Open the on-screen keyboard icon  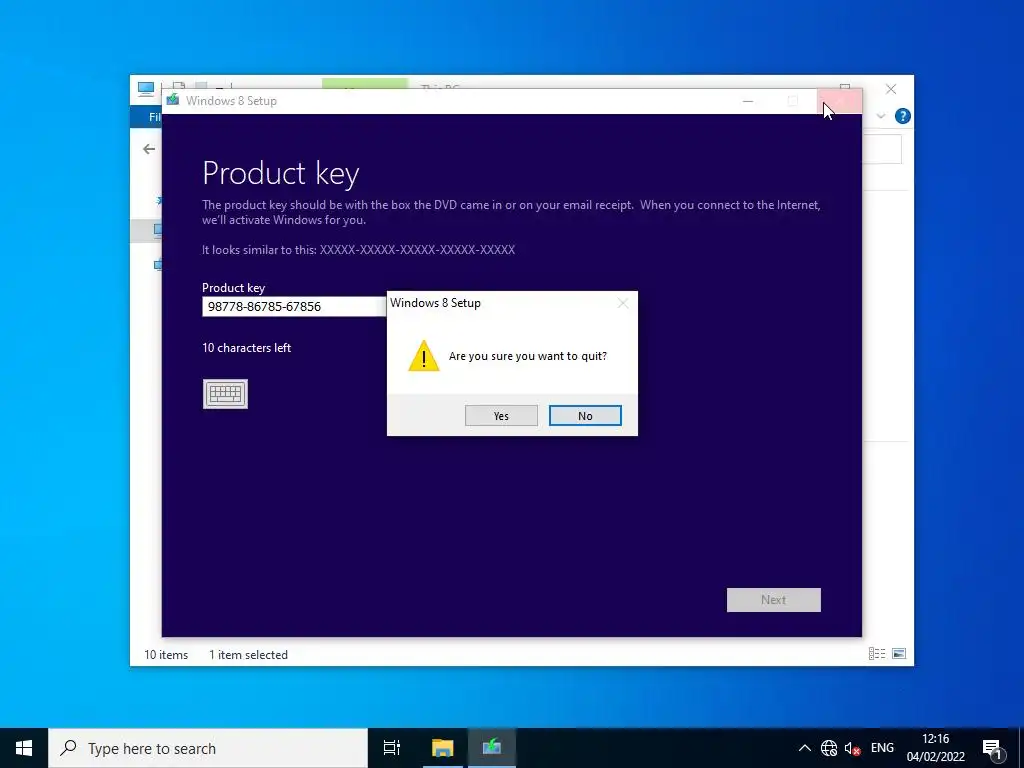pyautogui.click(x=225, y=394)
